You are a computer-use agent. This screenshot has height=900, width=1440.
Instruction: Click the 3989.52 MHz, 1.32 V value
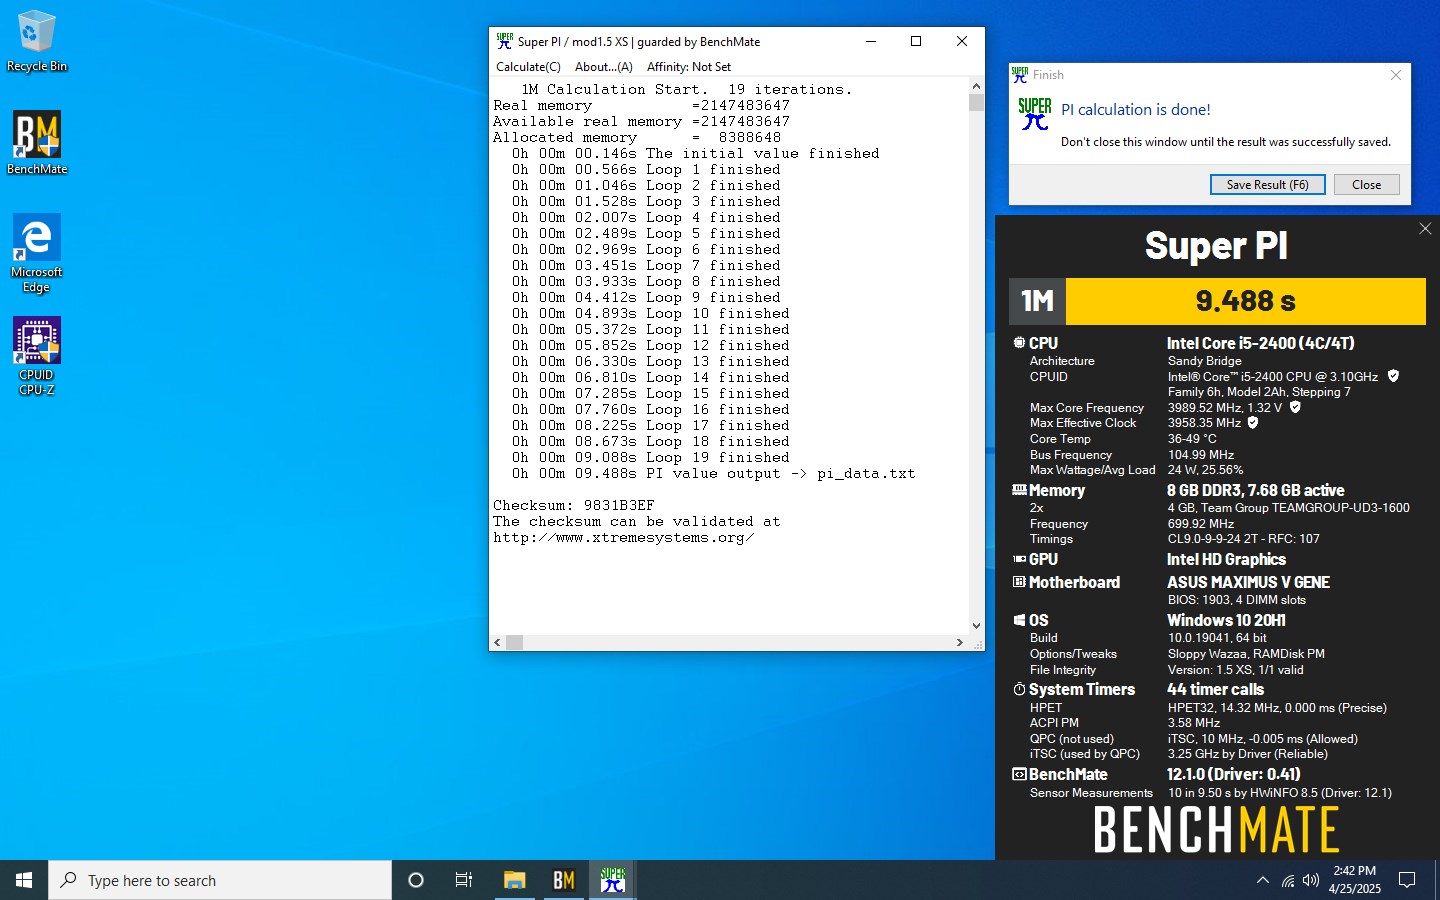click(x=1225, y=407)
